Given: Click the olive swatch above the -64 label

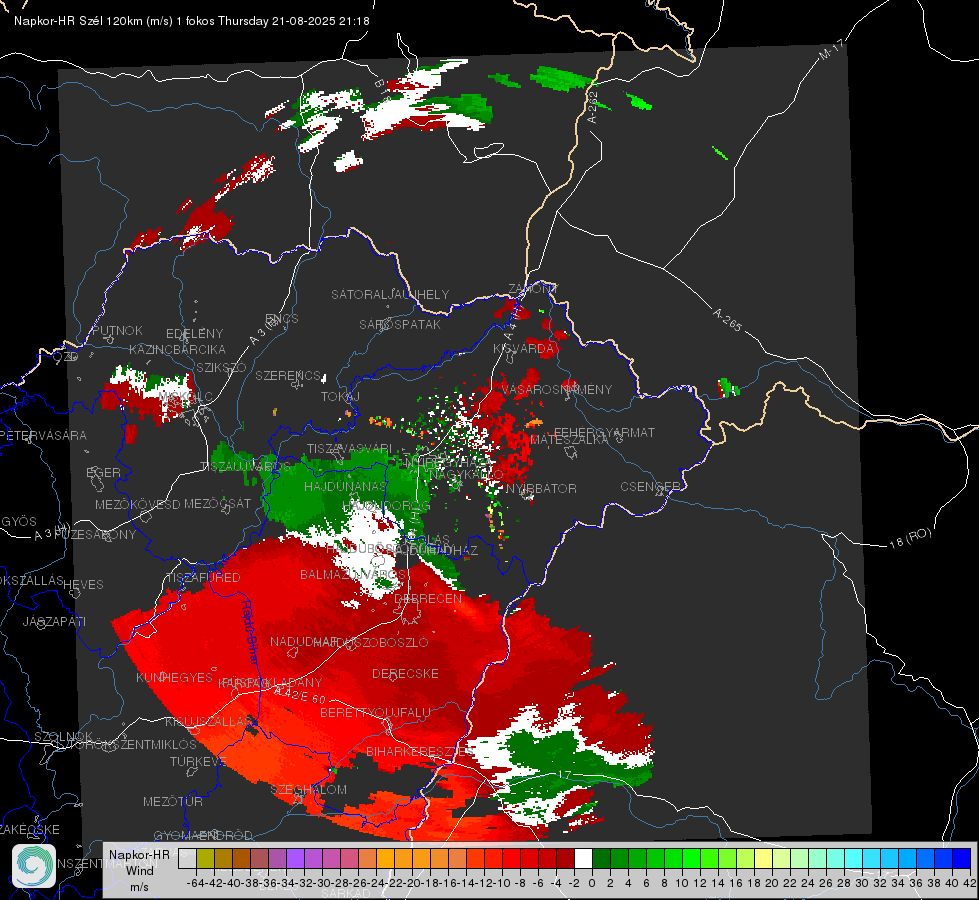Looking at the screenshot, I should pos(205,858).
